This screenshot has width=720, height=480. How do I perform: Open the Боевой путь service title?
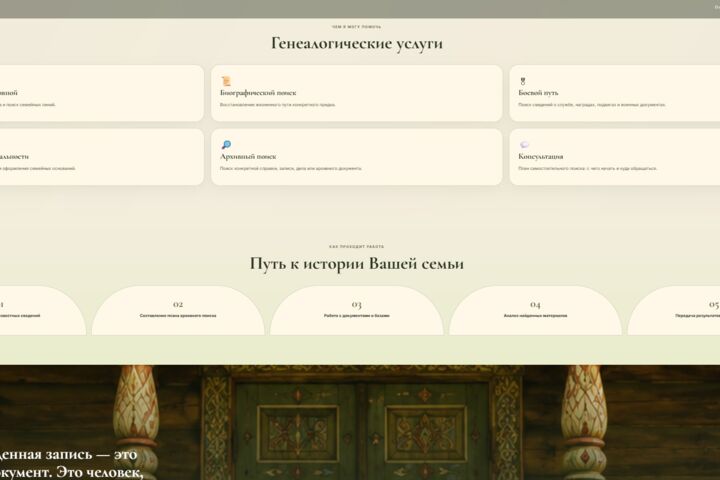(538, 93)
